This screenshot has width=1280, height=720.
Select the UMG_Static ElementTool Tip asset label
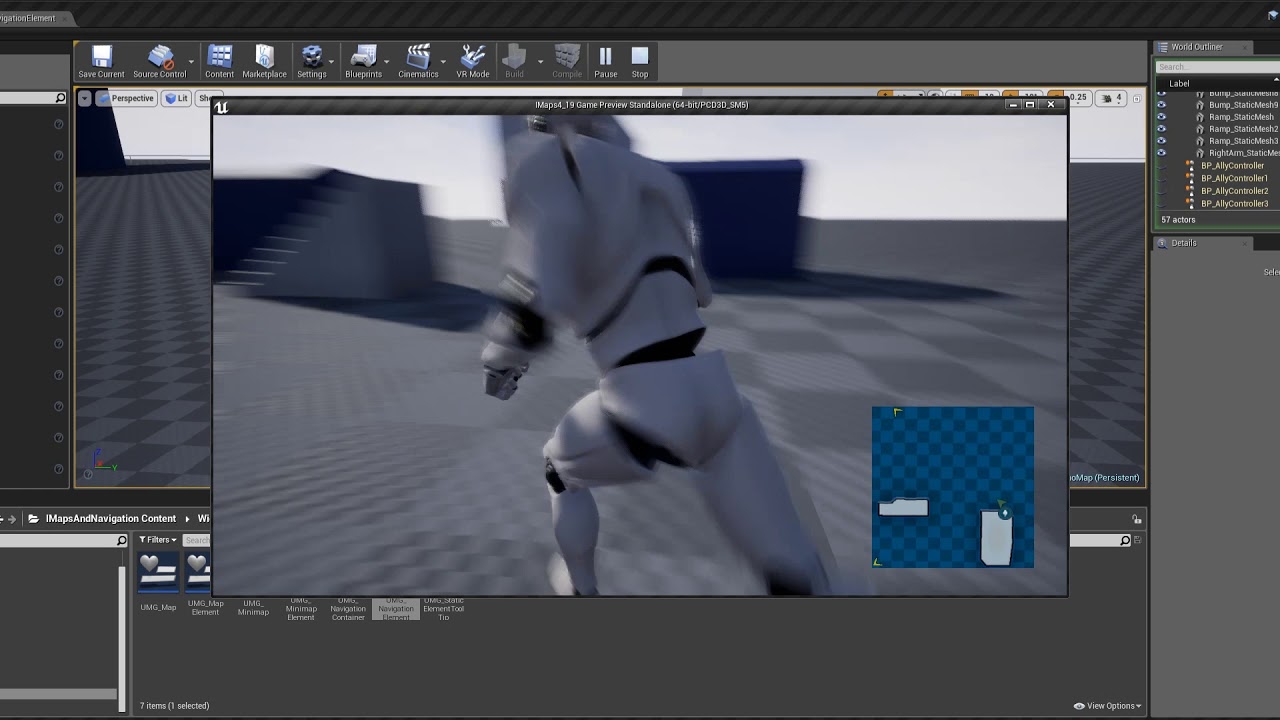(443, 608)
